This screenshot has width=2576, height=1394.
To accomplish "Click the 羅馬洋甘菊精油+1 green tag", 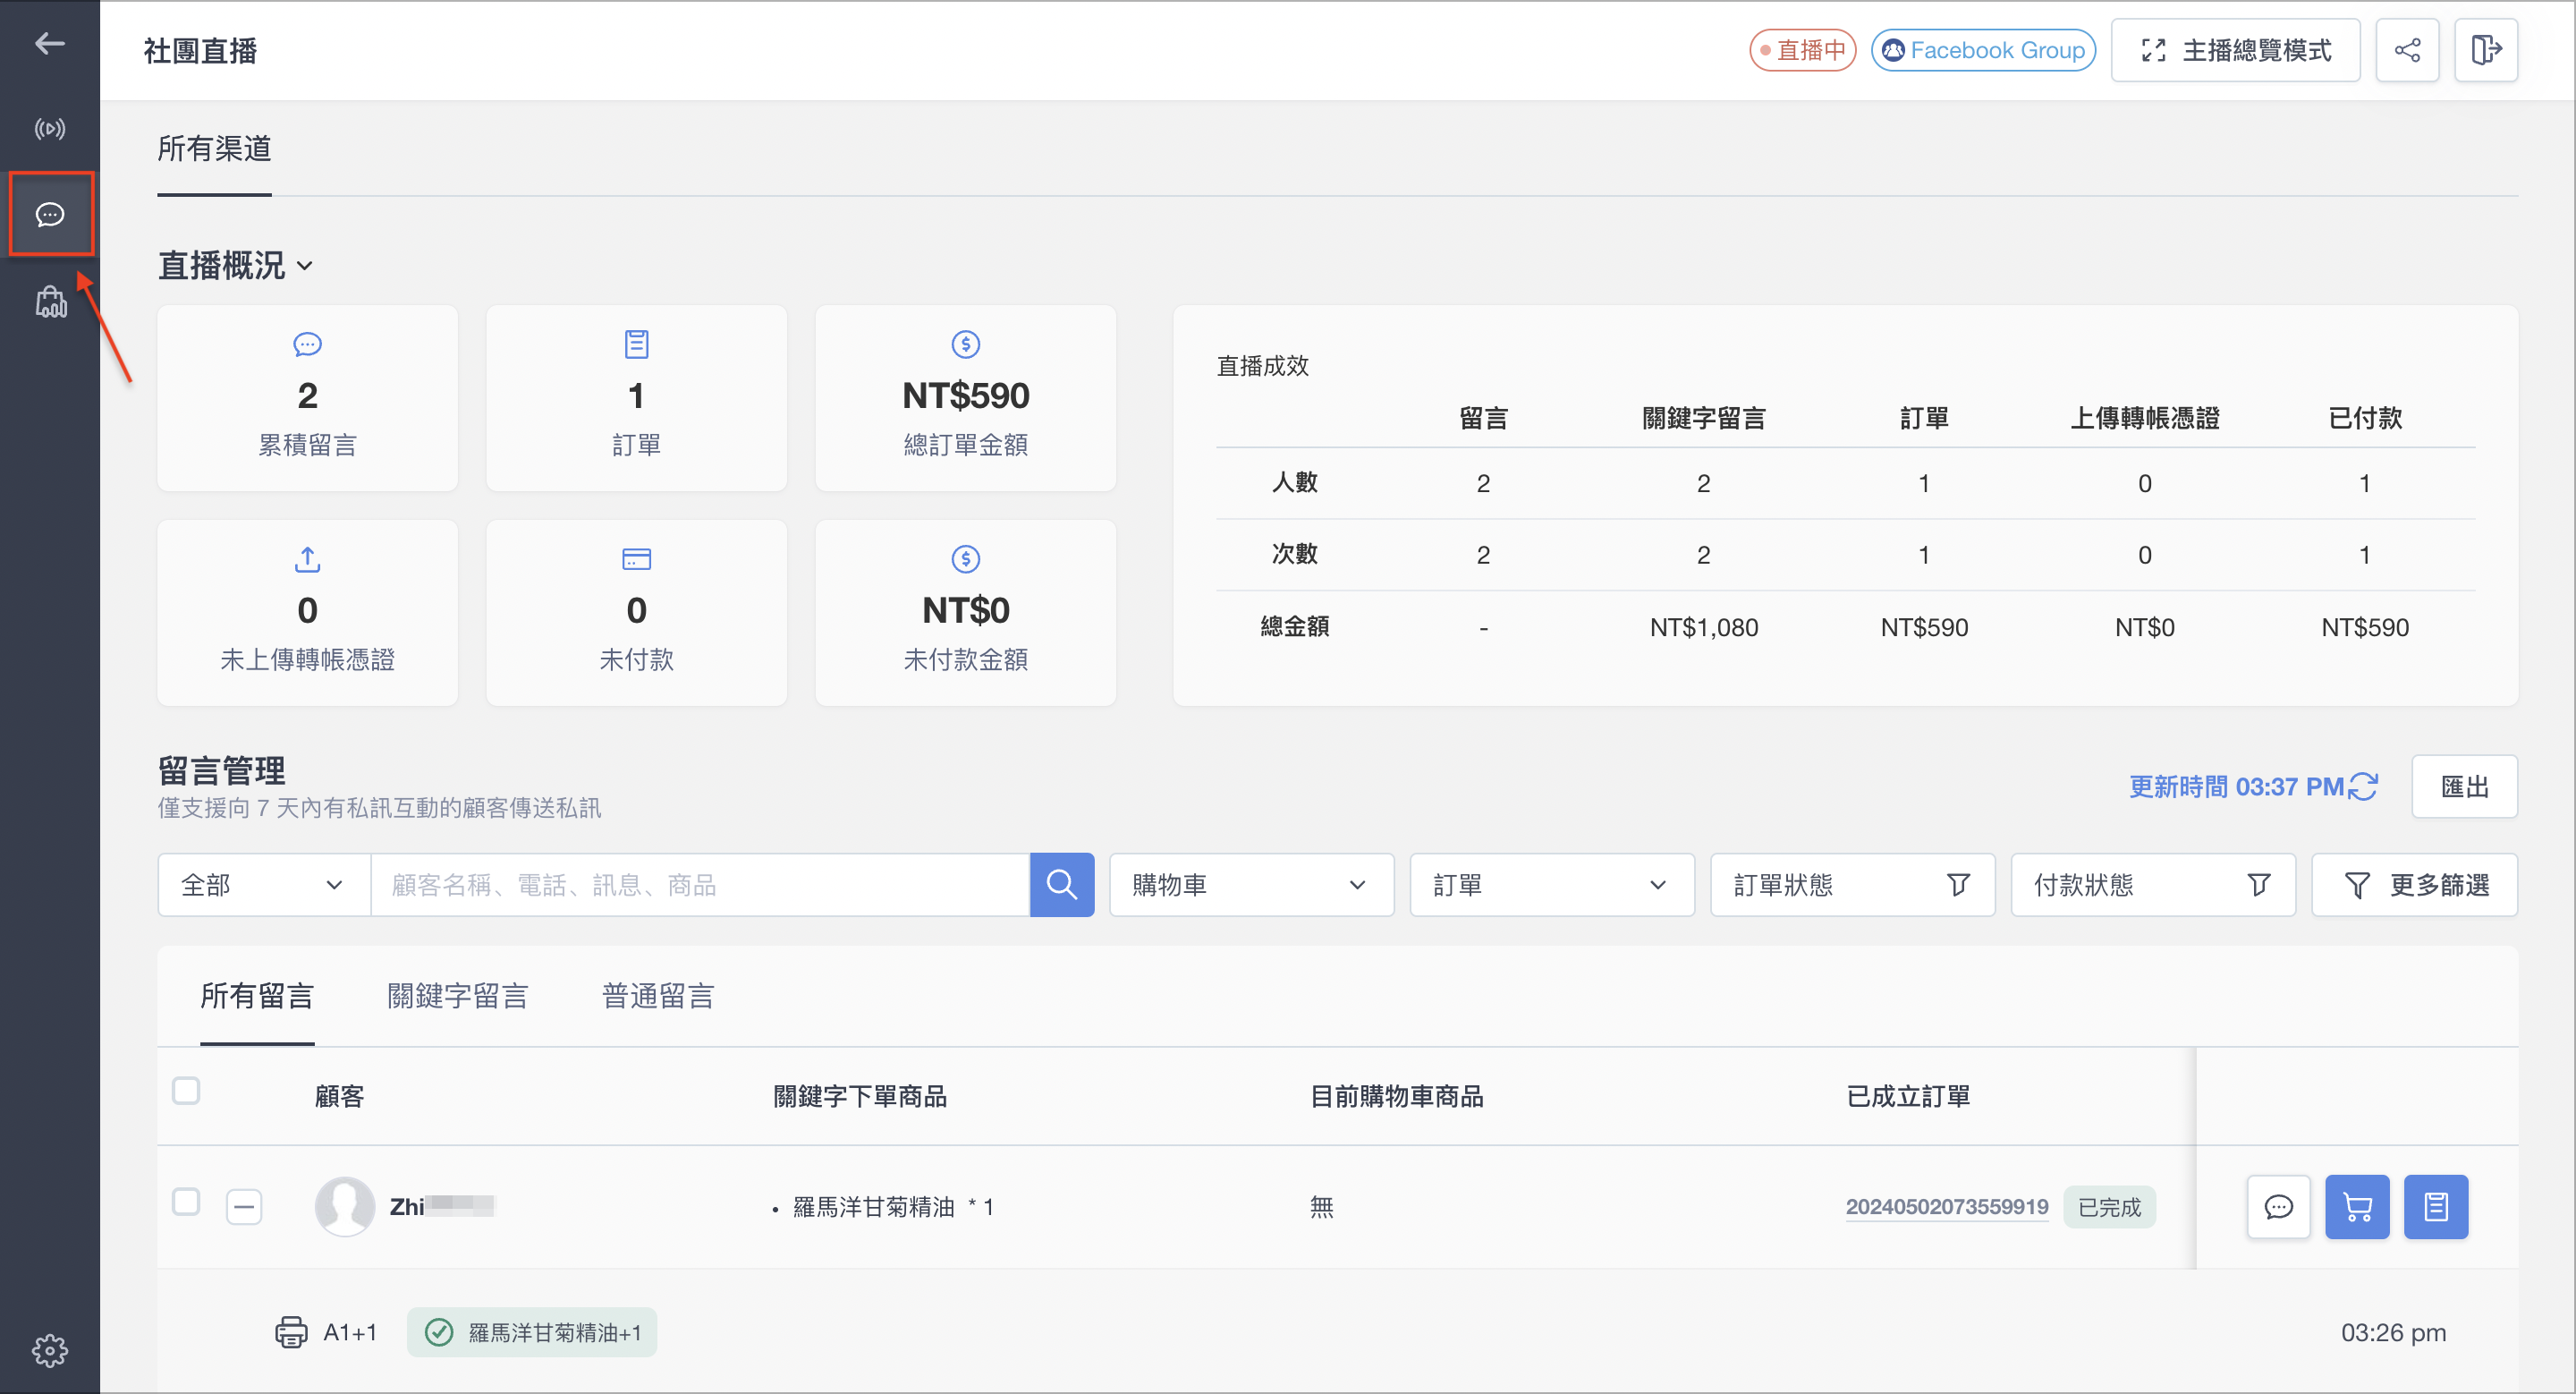I will coord(532,1331).
